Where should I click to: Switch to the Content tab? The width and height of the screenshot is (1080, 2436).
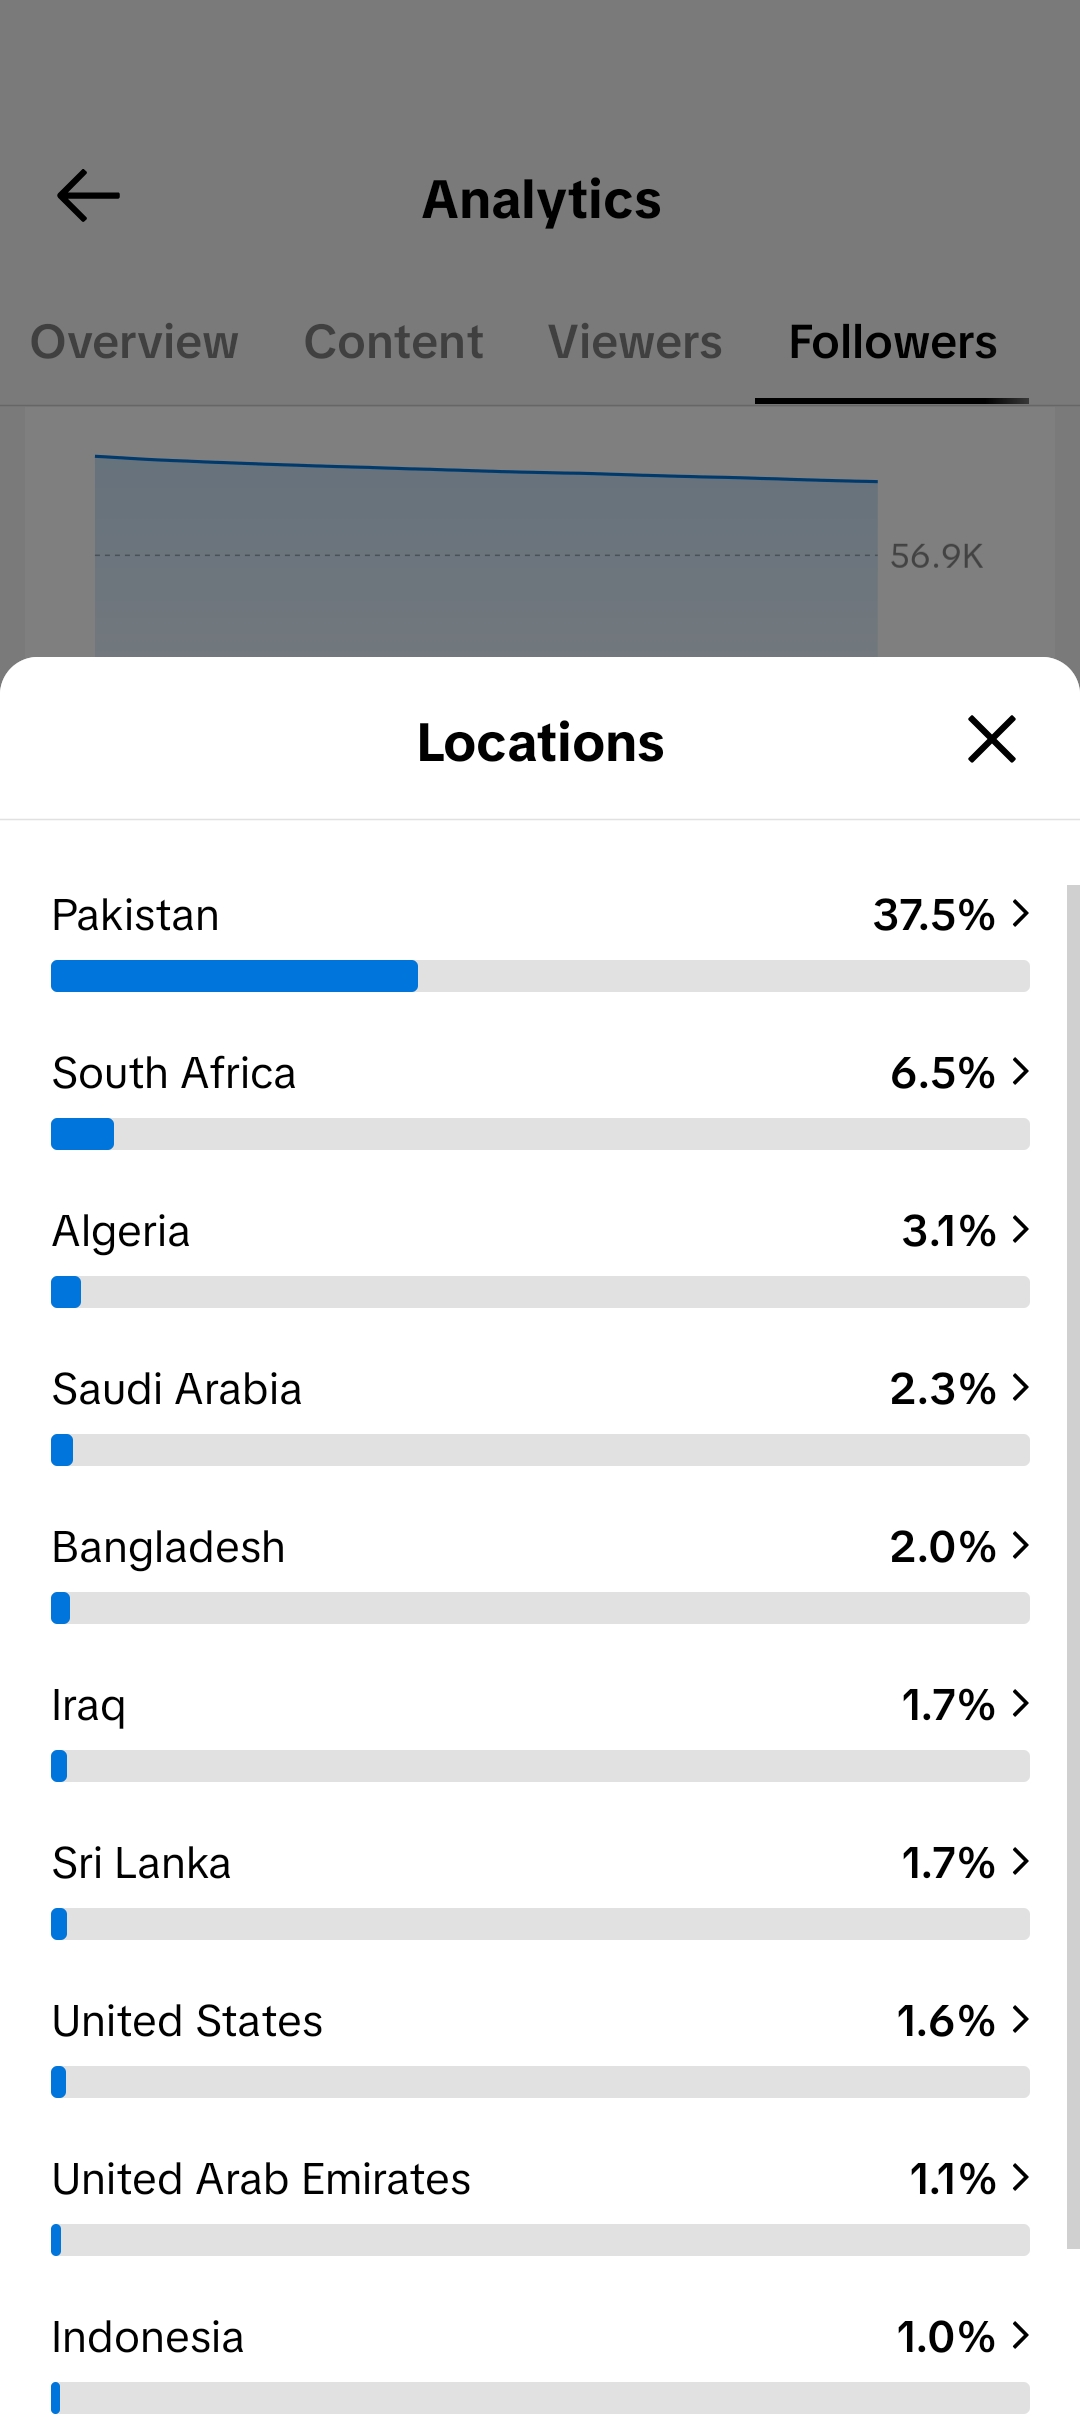[393, 342]
